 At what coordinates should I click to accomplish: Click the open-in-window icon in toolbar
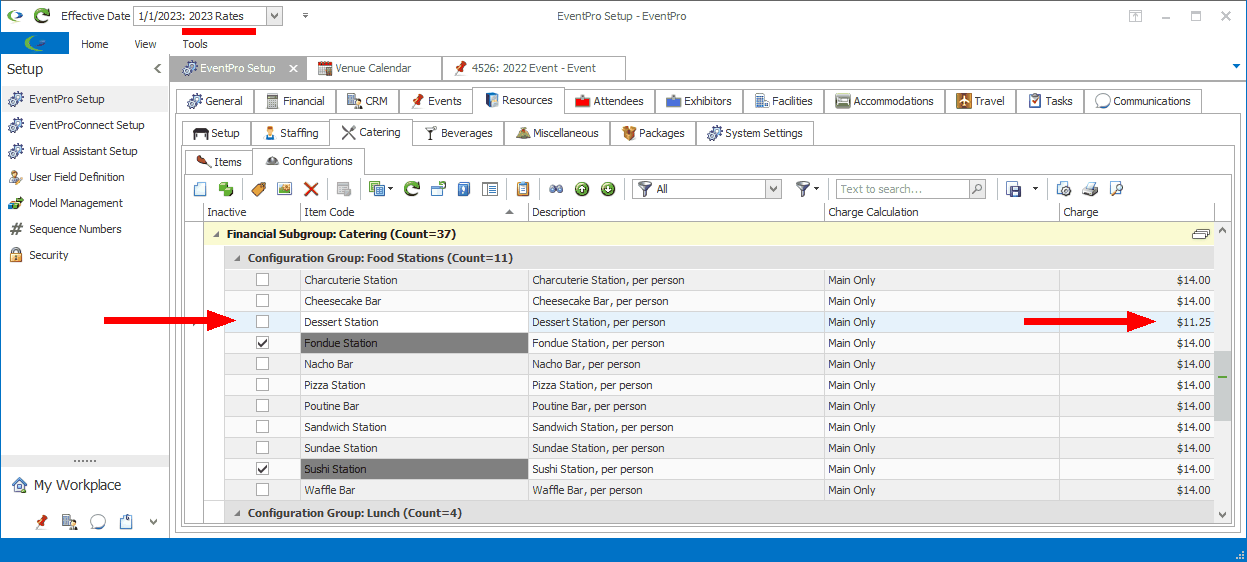tap(438, 189)
